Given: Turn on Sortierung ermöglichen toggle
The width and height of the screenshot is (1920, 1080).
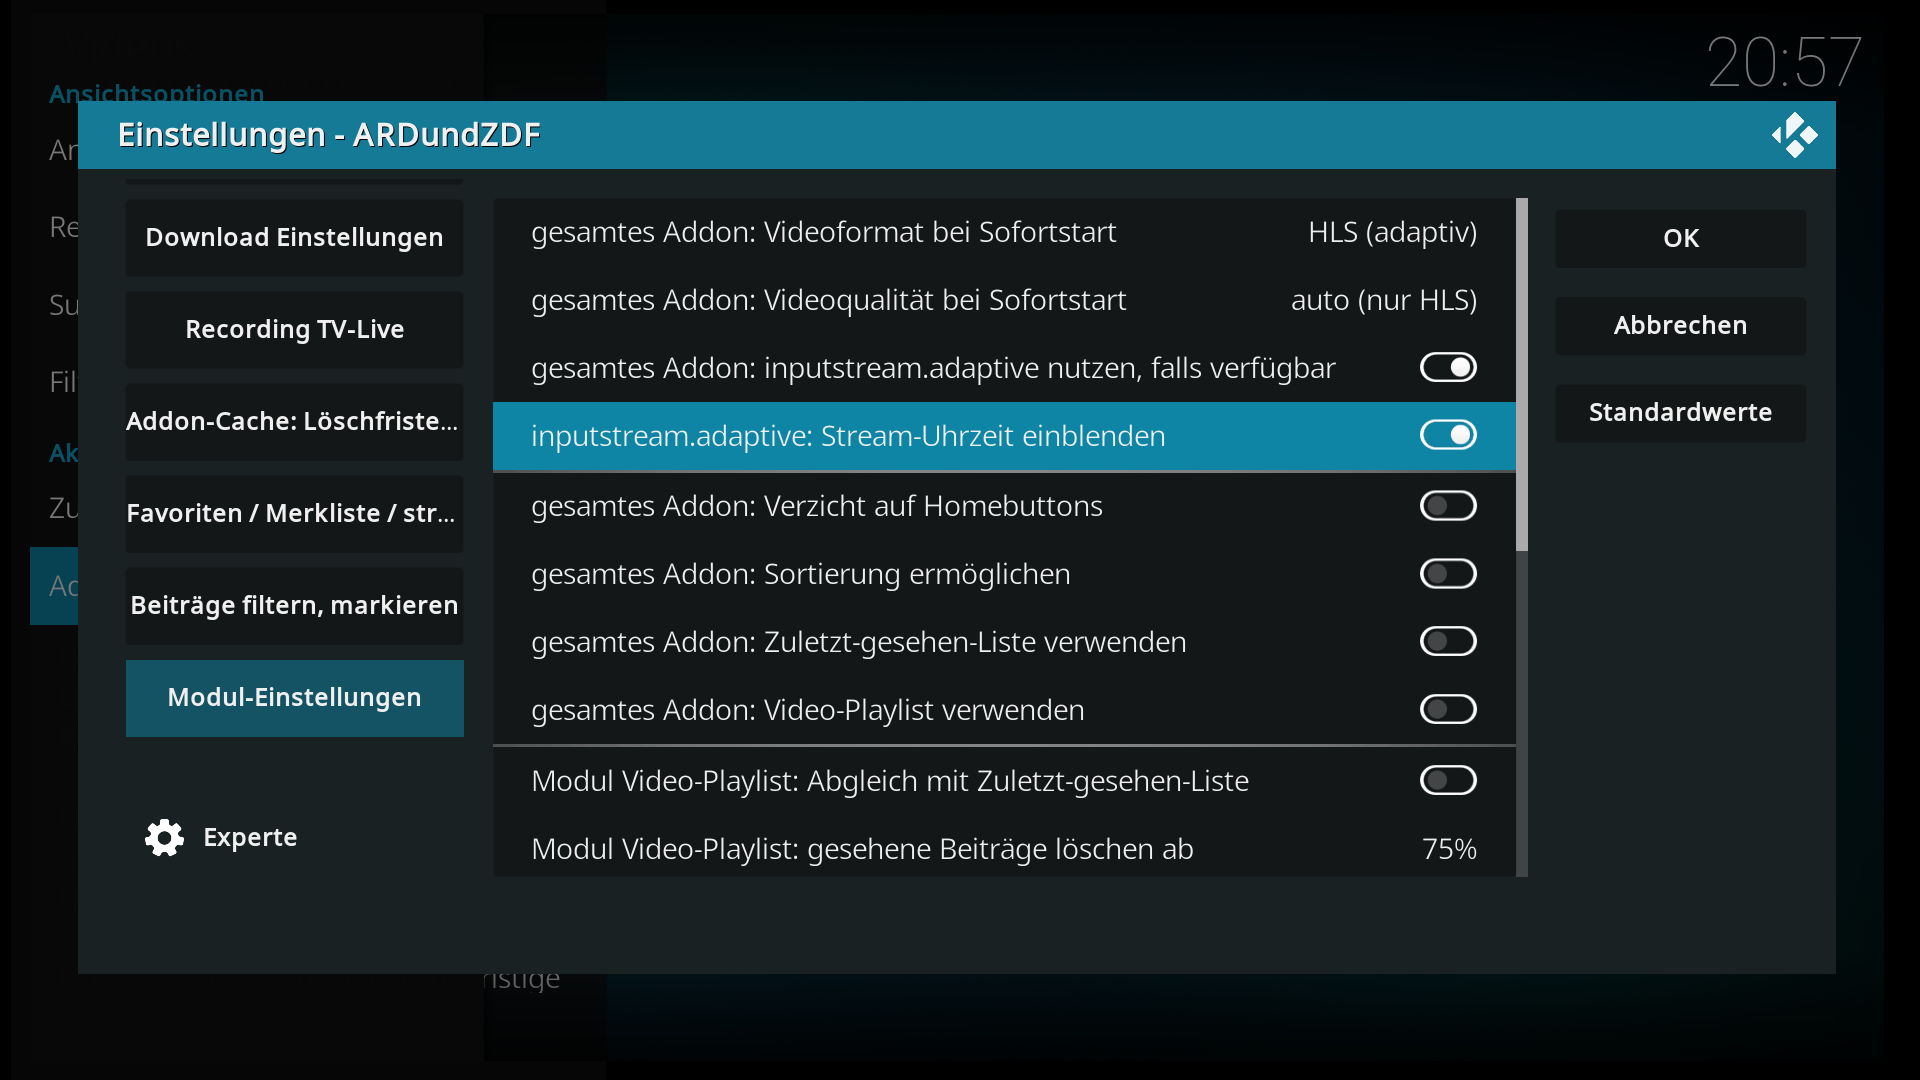Looking at the screenshot, I should coord(1448,574).
